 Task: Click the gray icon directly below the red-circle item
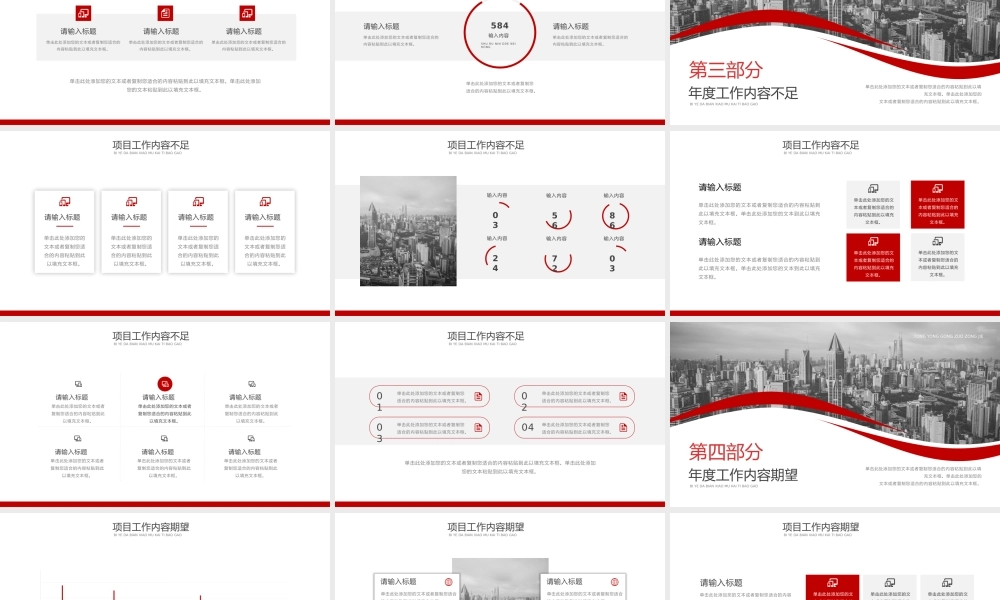pyautogui.click(x=165, y=439)
